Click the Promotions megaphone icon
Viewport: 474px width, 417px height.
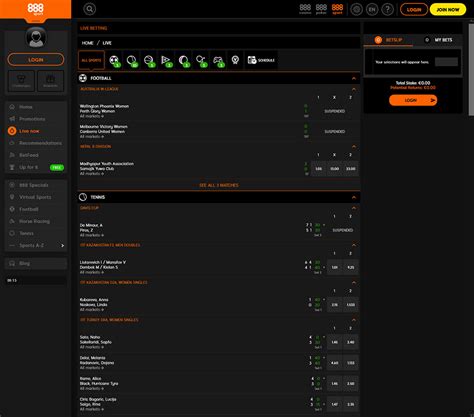click(12, 119)
